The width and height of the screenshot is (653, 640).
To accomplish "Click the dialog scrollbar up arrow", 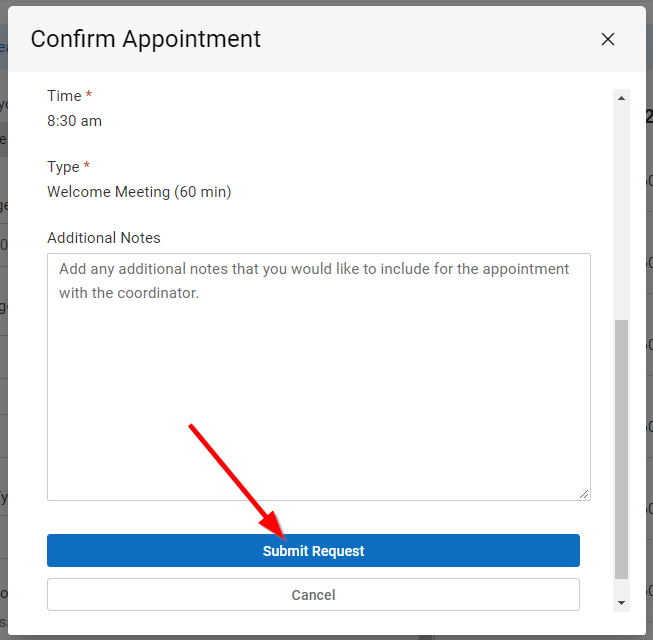I will point(622,98).
